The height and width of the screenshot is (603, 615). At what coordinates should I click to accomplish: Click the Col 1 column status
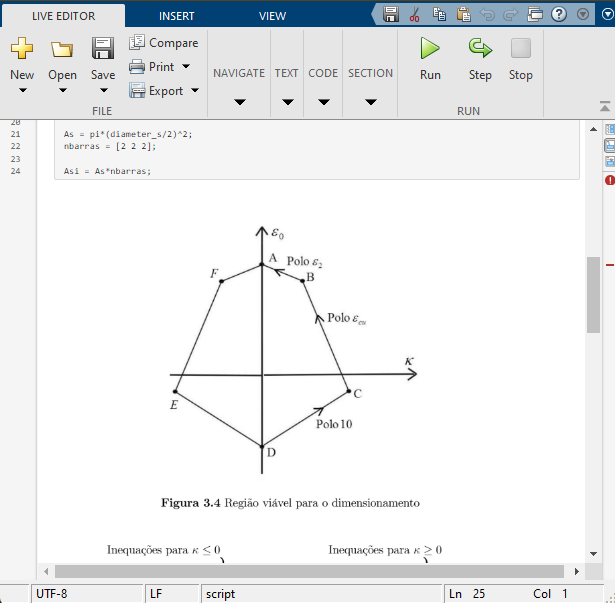point(550,594)
